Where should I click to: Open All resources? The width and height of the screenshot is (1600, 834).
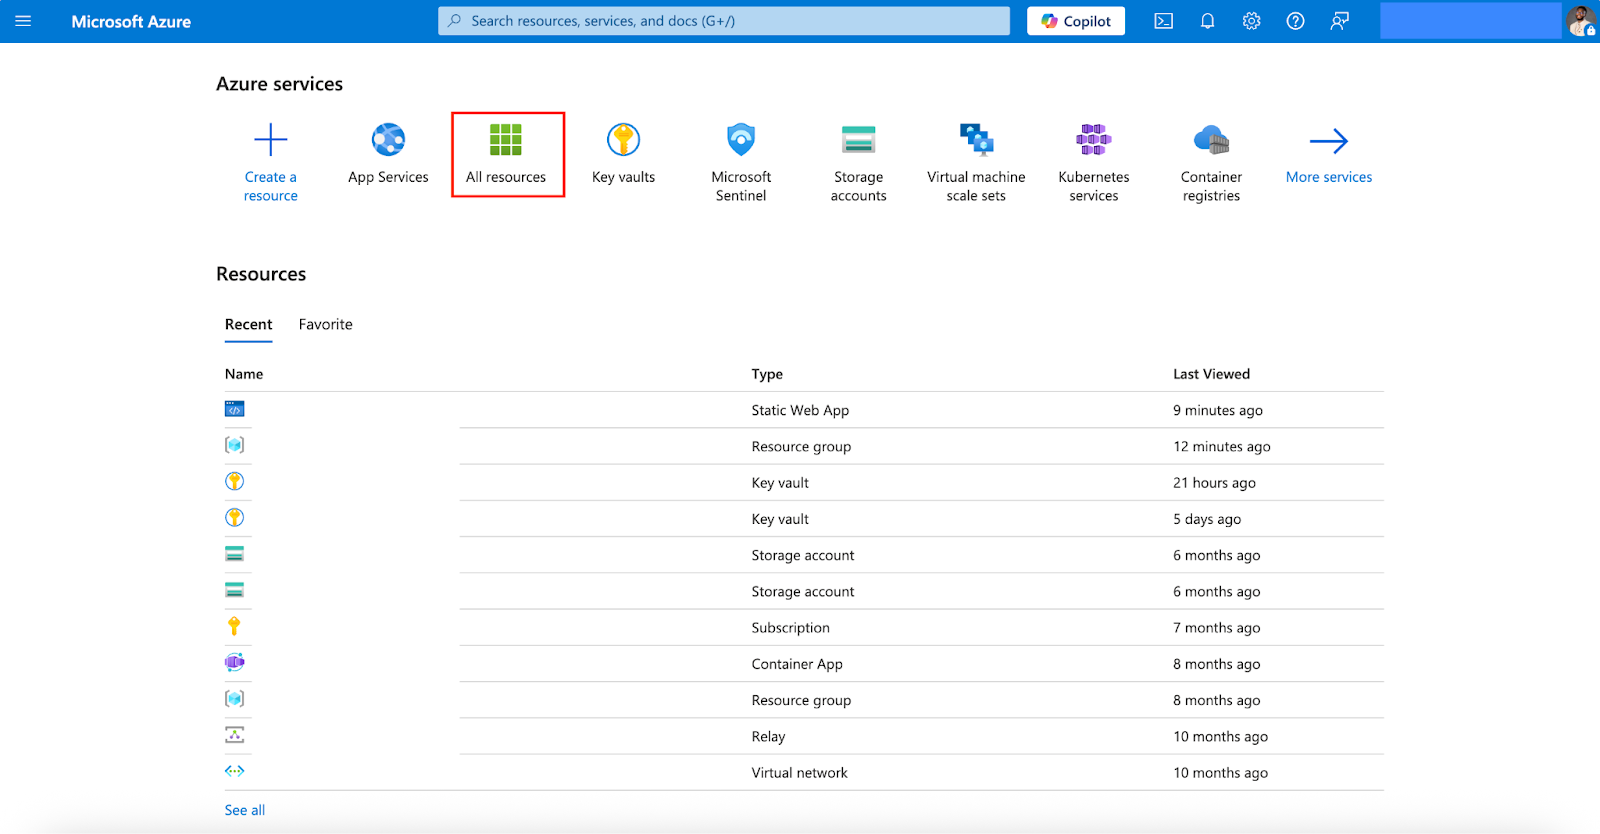pyautogui.click(x=506, y=155)
